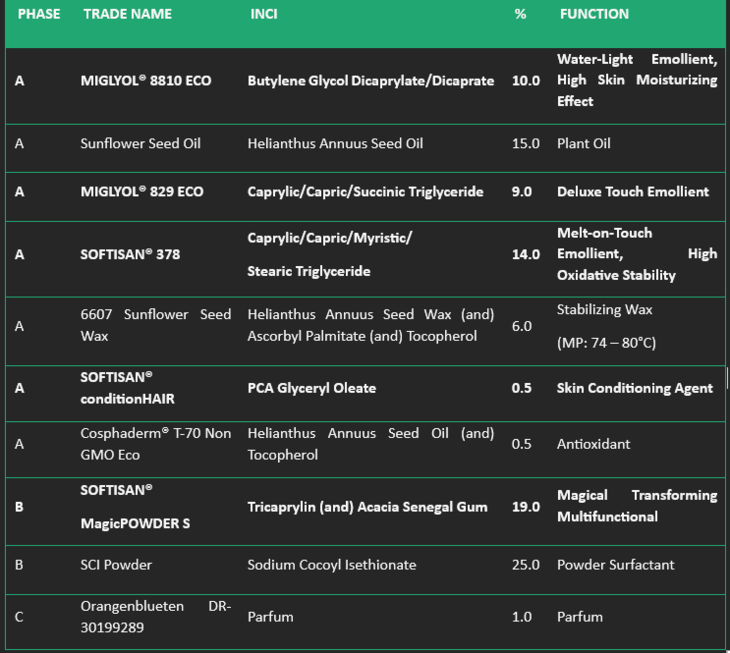Select Orangenblueten DR-30199289 cell

pos(155,617)
